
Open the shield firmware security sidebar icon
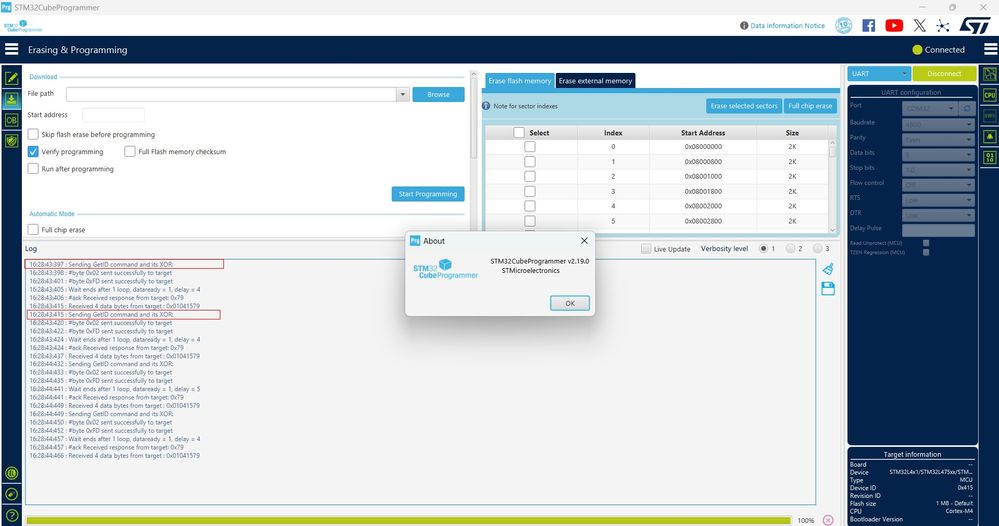pyautogui.click(x=11, y=141)
